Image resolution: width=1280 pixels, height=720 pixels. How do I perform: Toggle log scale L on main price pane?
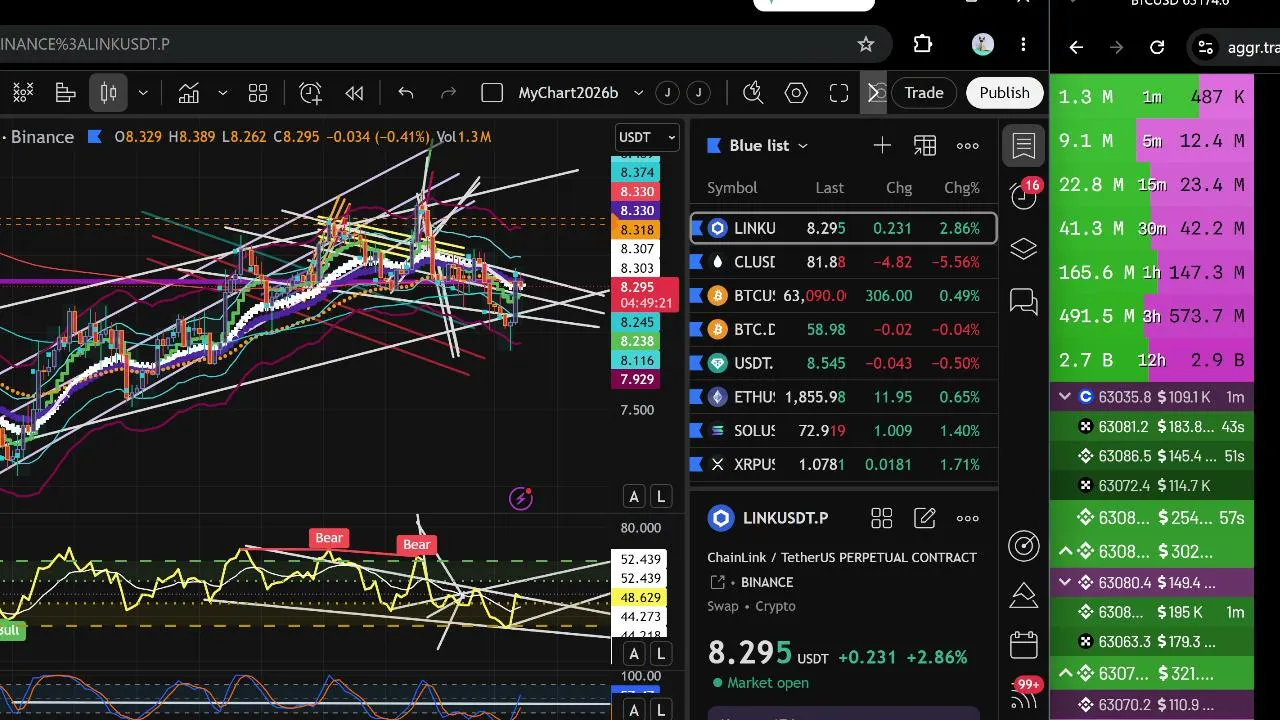coord(661,497)
